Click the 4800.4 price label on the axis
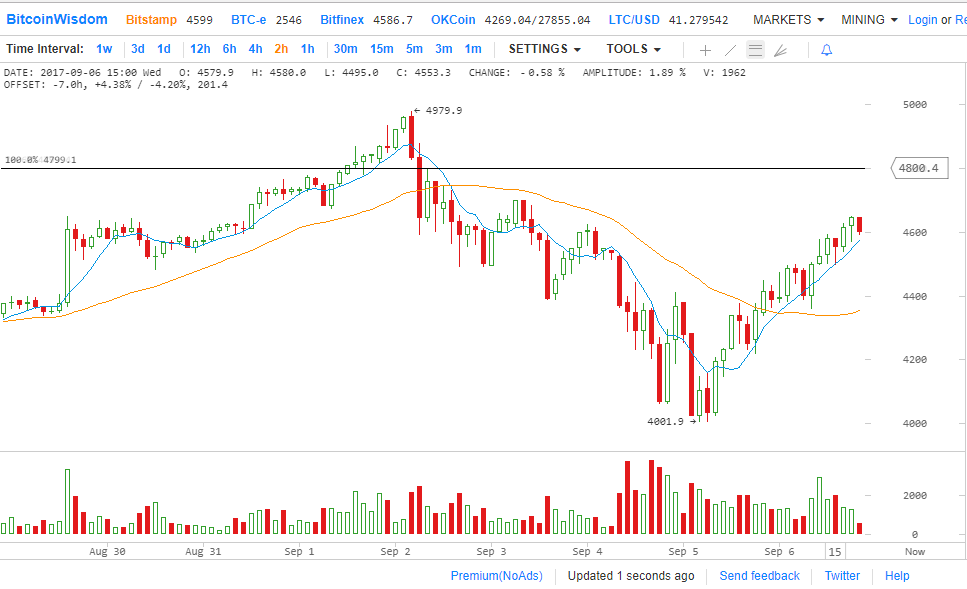The image size is (967, 589). 918,169
